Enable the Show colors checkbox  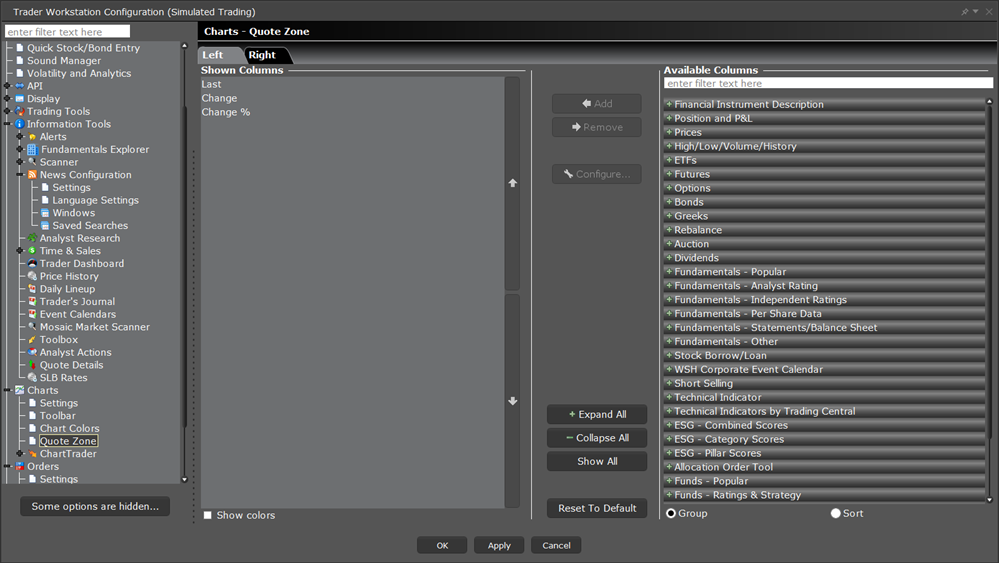(x=208, y=515)
